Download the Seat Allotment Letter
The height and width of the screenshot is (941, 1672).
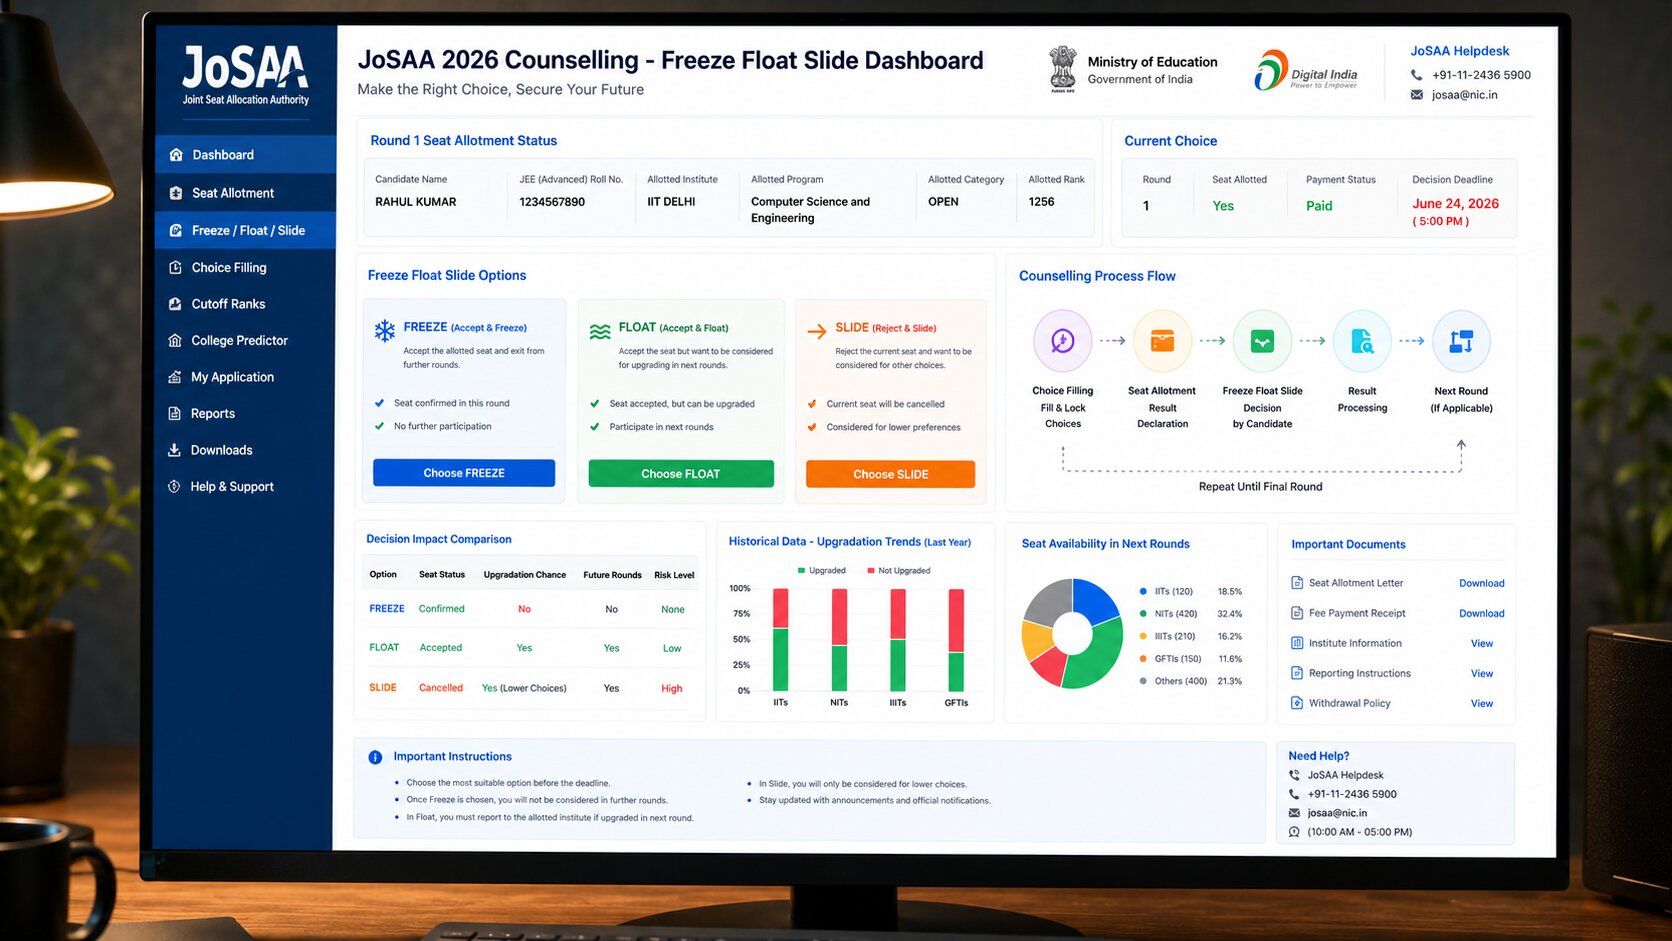tap(1481, 583)
